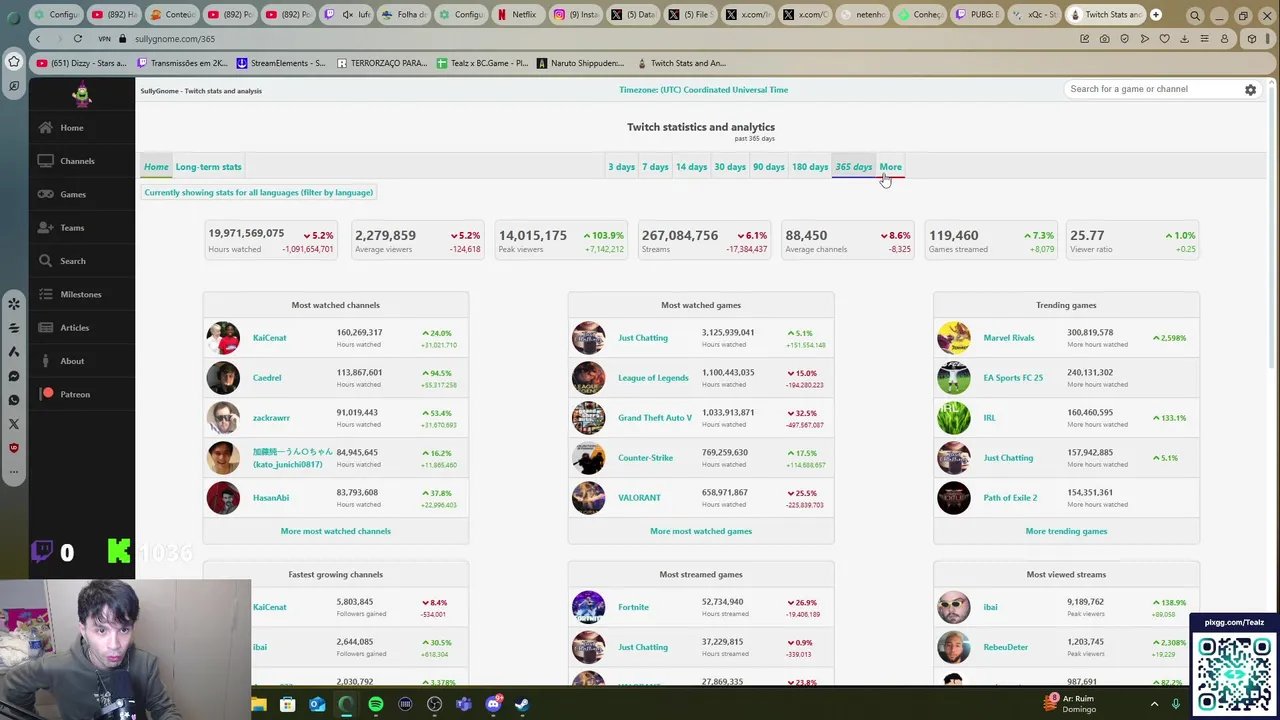
Task: Open Messenger in the browser sidebar
Action: tap(14, 376)
